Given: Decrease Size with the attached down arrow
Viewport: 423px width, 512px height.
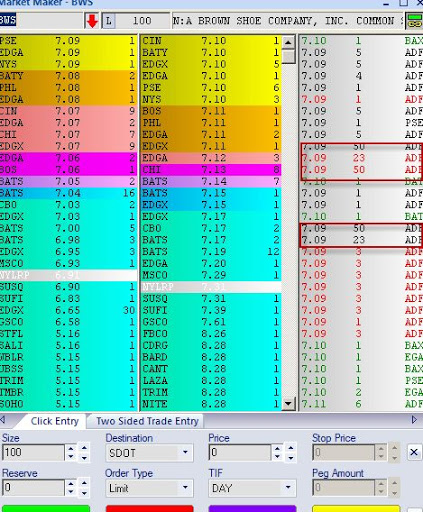Looking at the screenshot, I should tap(71, 456).
